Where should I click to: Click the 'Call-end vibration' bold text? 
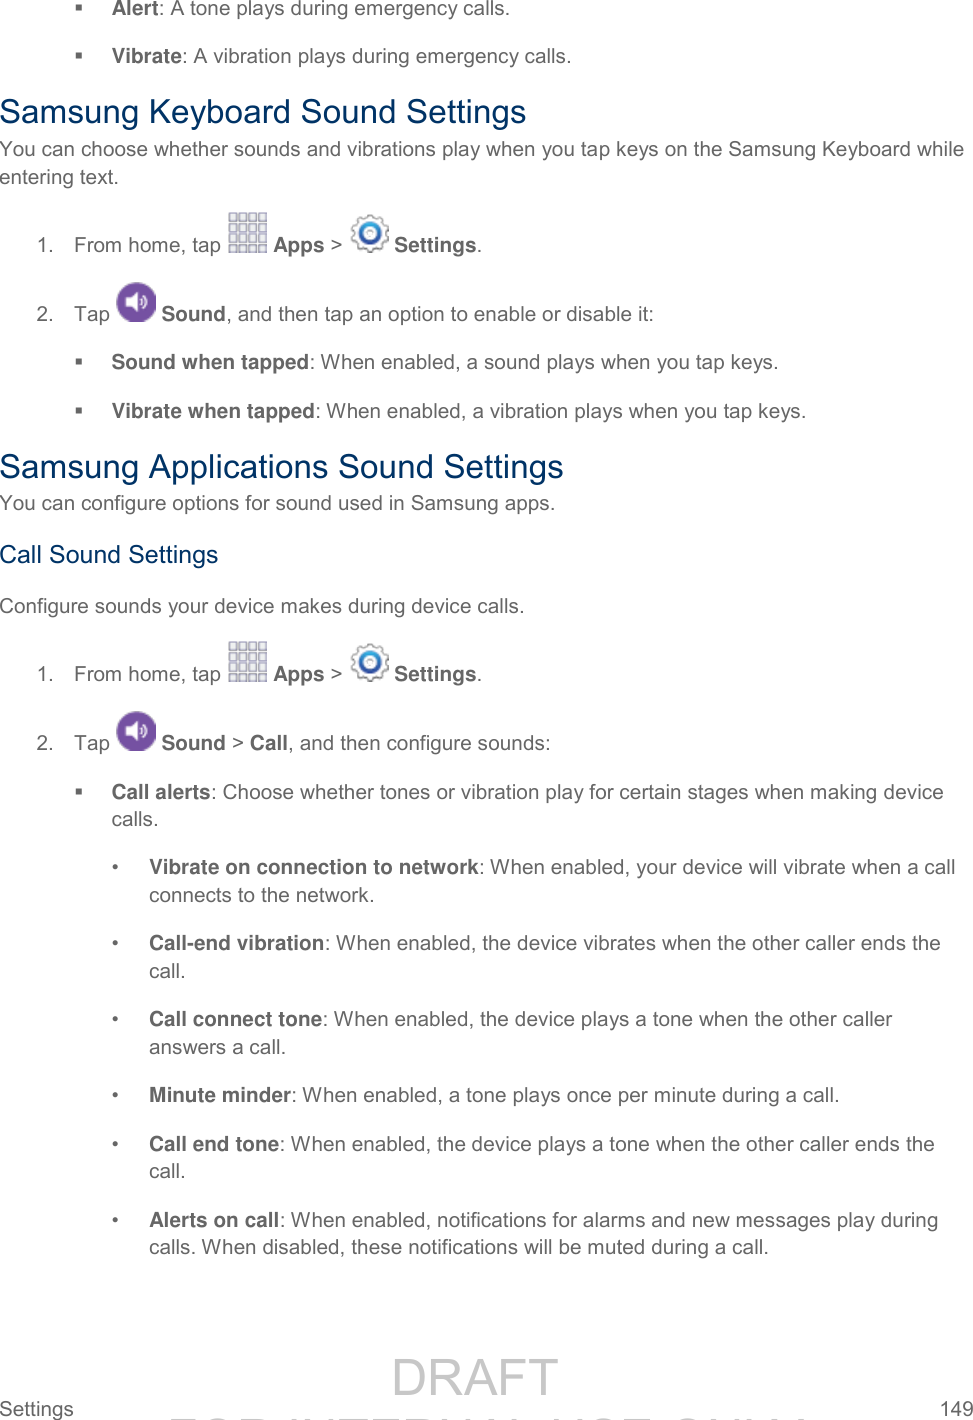pyautogui.click(x=236, y=943)
